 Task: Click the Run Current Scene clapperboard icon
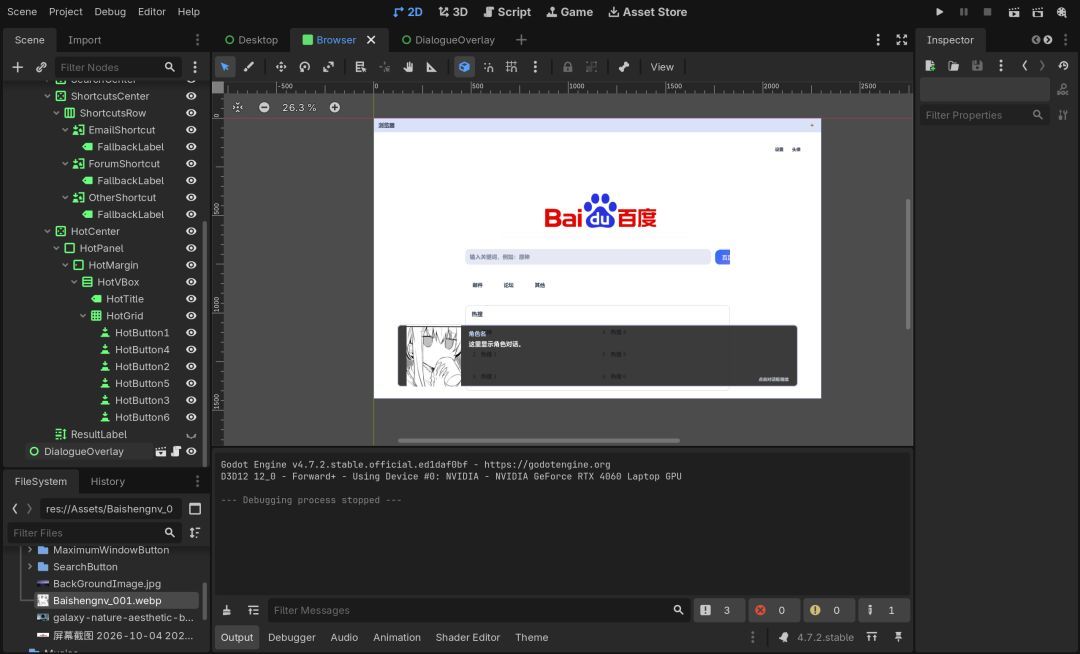(1014, 12)
